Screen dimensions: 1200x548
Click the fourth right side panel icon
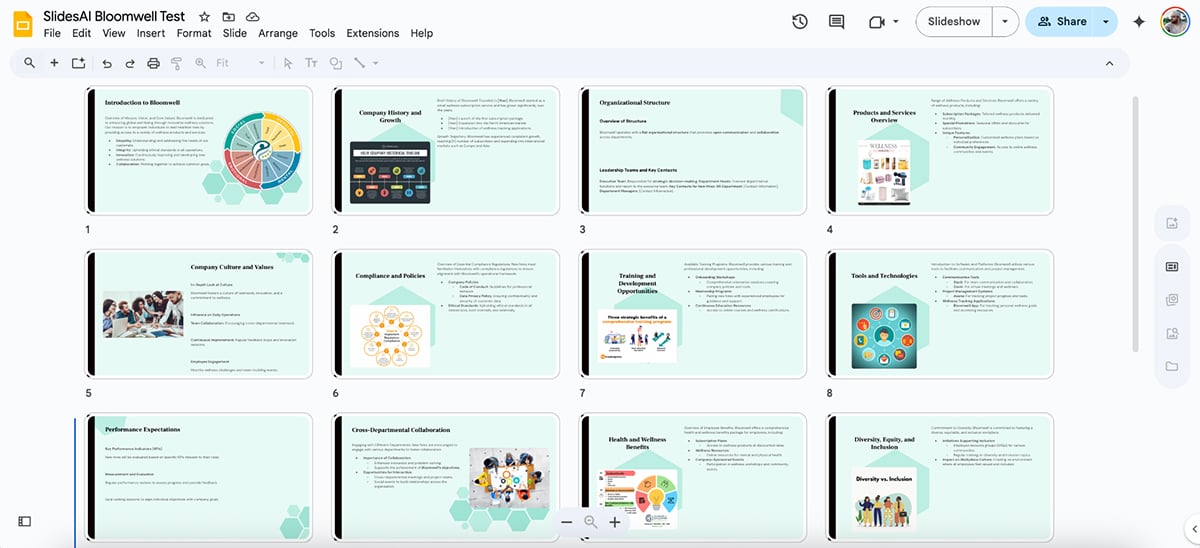(x=1172, y=333)
